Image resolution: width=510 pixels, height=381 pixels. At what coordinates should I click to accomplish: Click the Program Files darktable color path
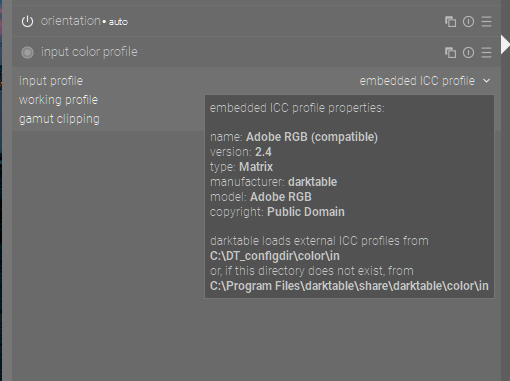tap(349, 286)
